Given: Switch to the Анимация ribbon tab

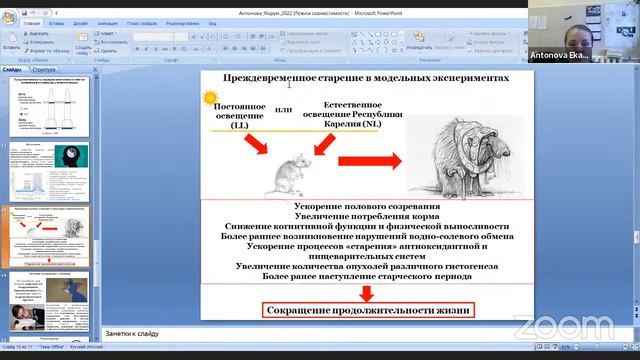Looking at the screenshot, I should coord(107,24).
